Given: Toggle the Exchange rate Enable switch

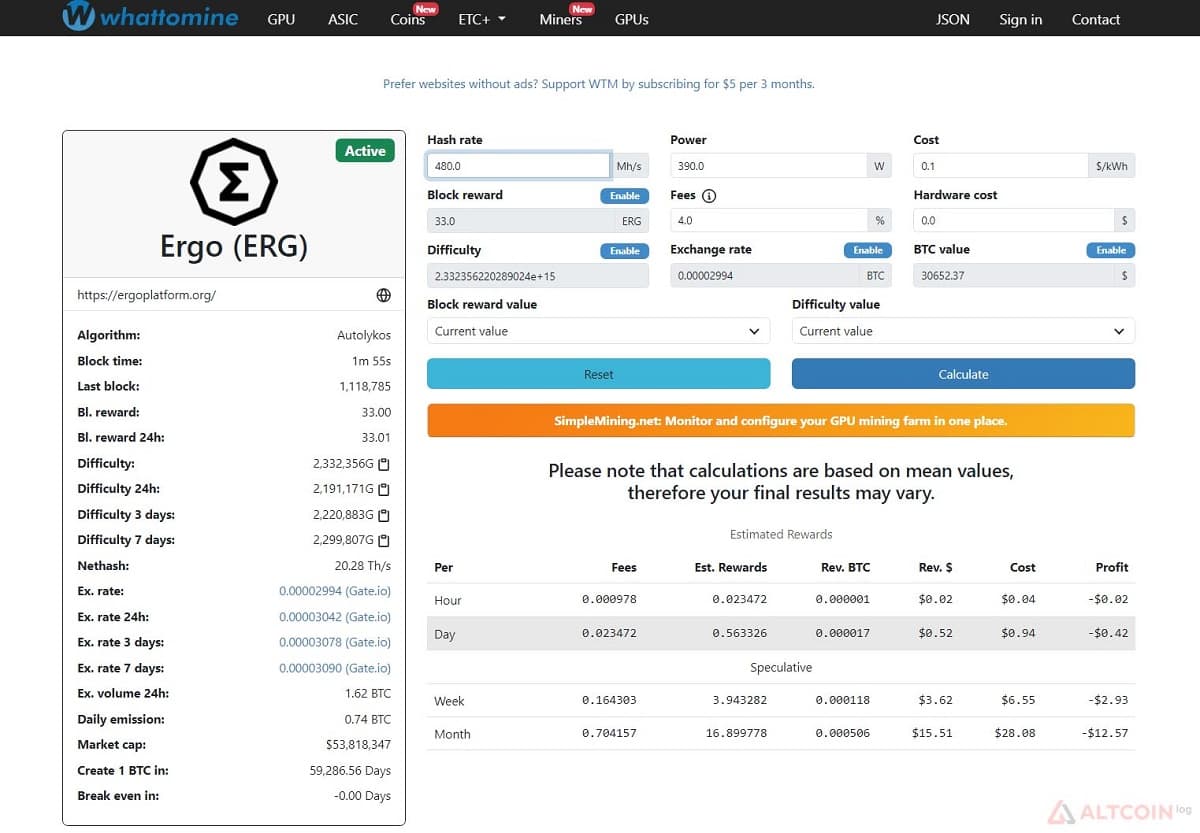Looking at the screenshot, I should pyautogui.click(x=868, y=250).
